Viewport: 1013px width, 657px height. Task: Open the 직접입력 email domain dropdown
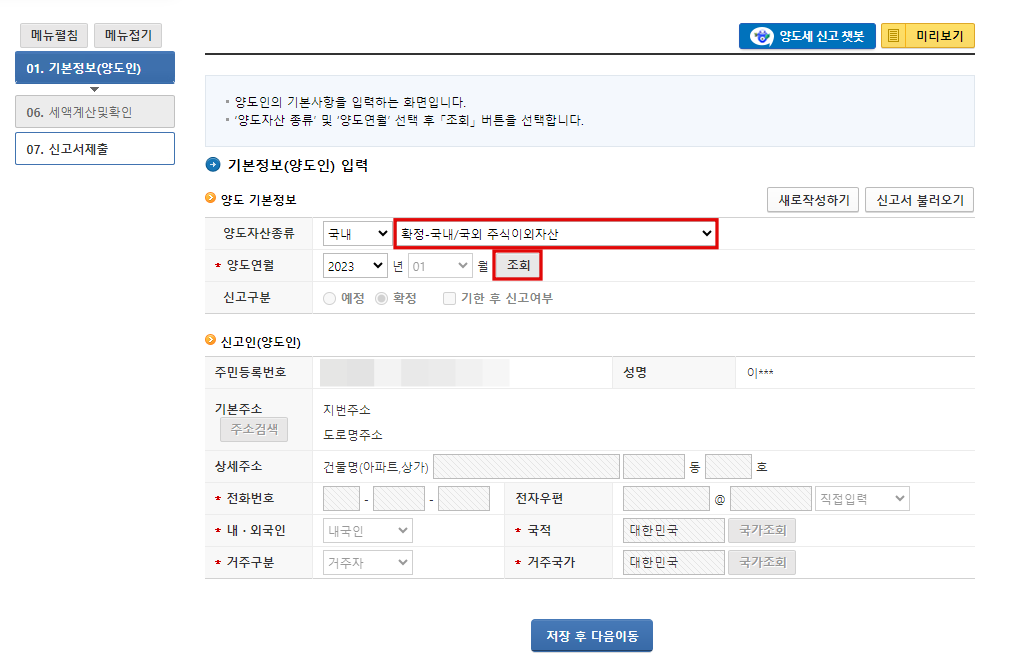point(860,498)
